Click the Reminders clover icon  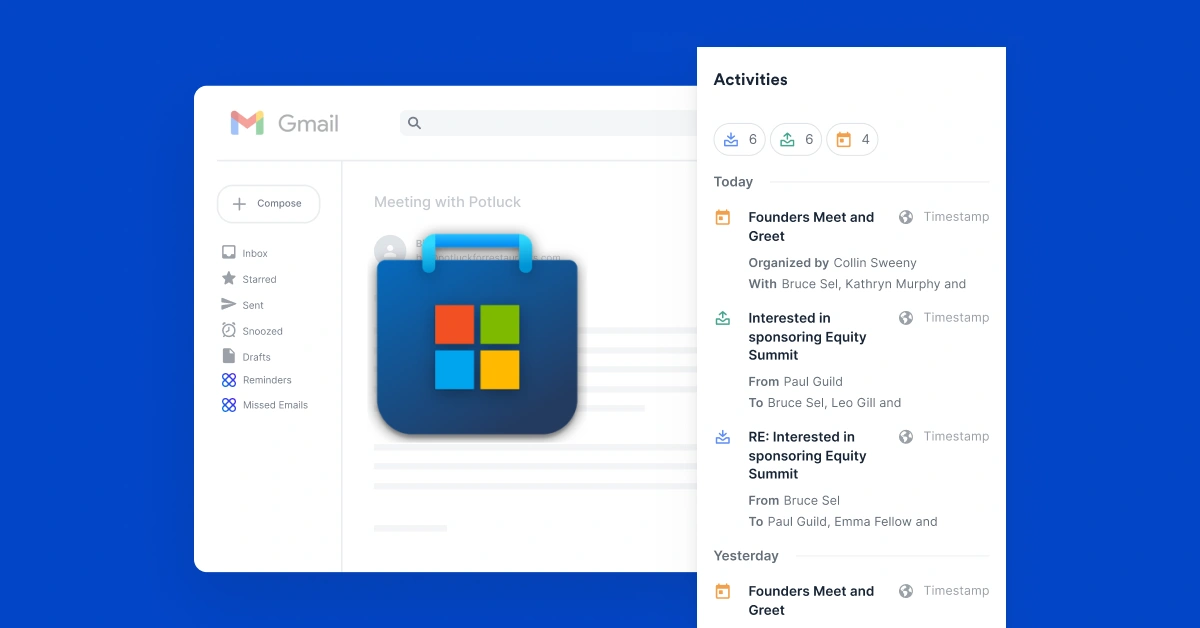coord(229,380)
